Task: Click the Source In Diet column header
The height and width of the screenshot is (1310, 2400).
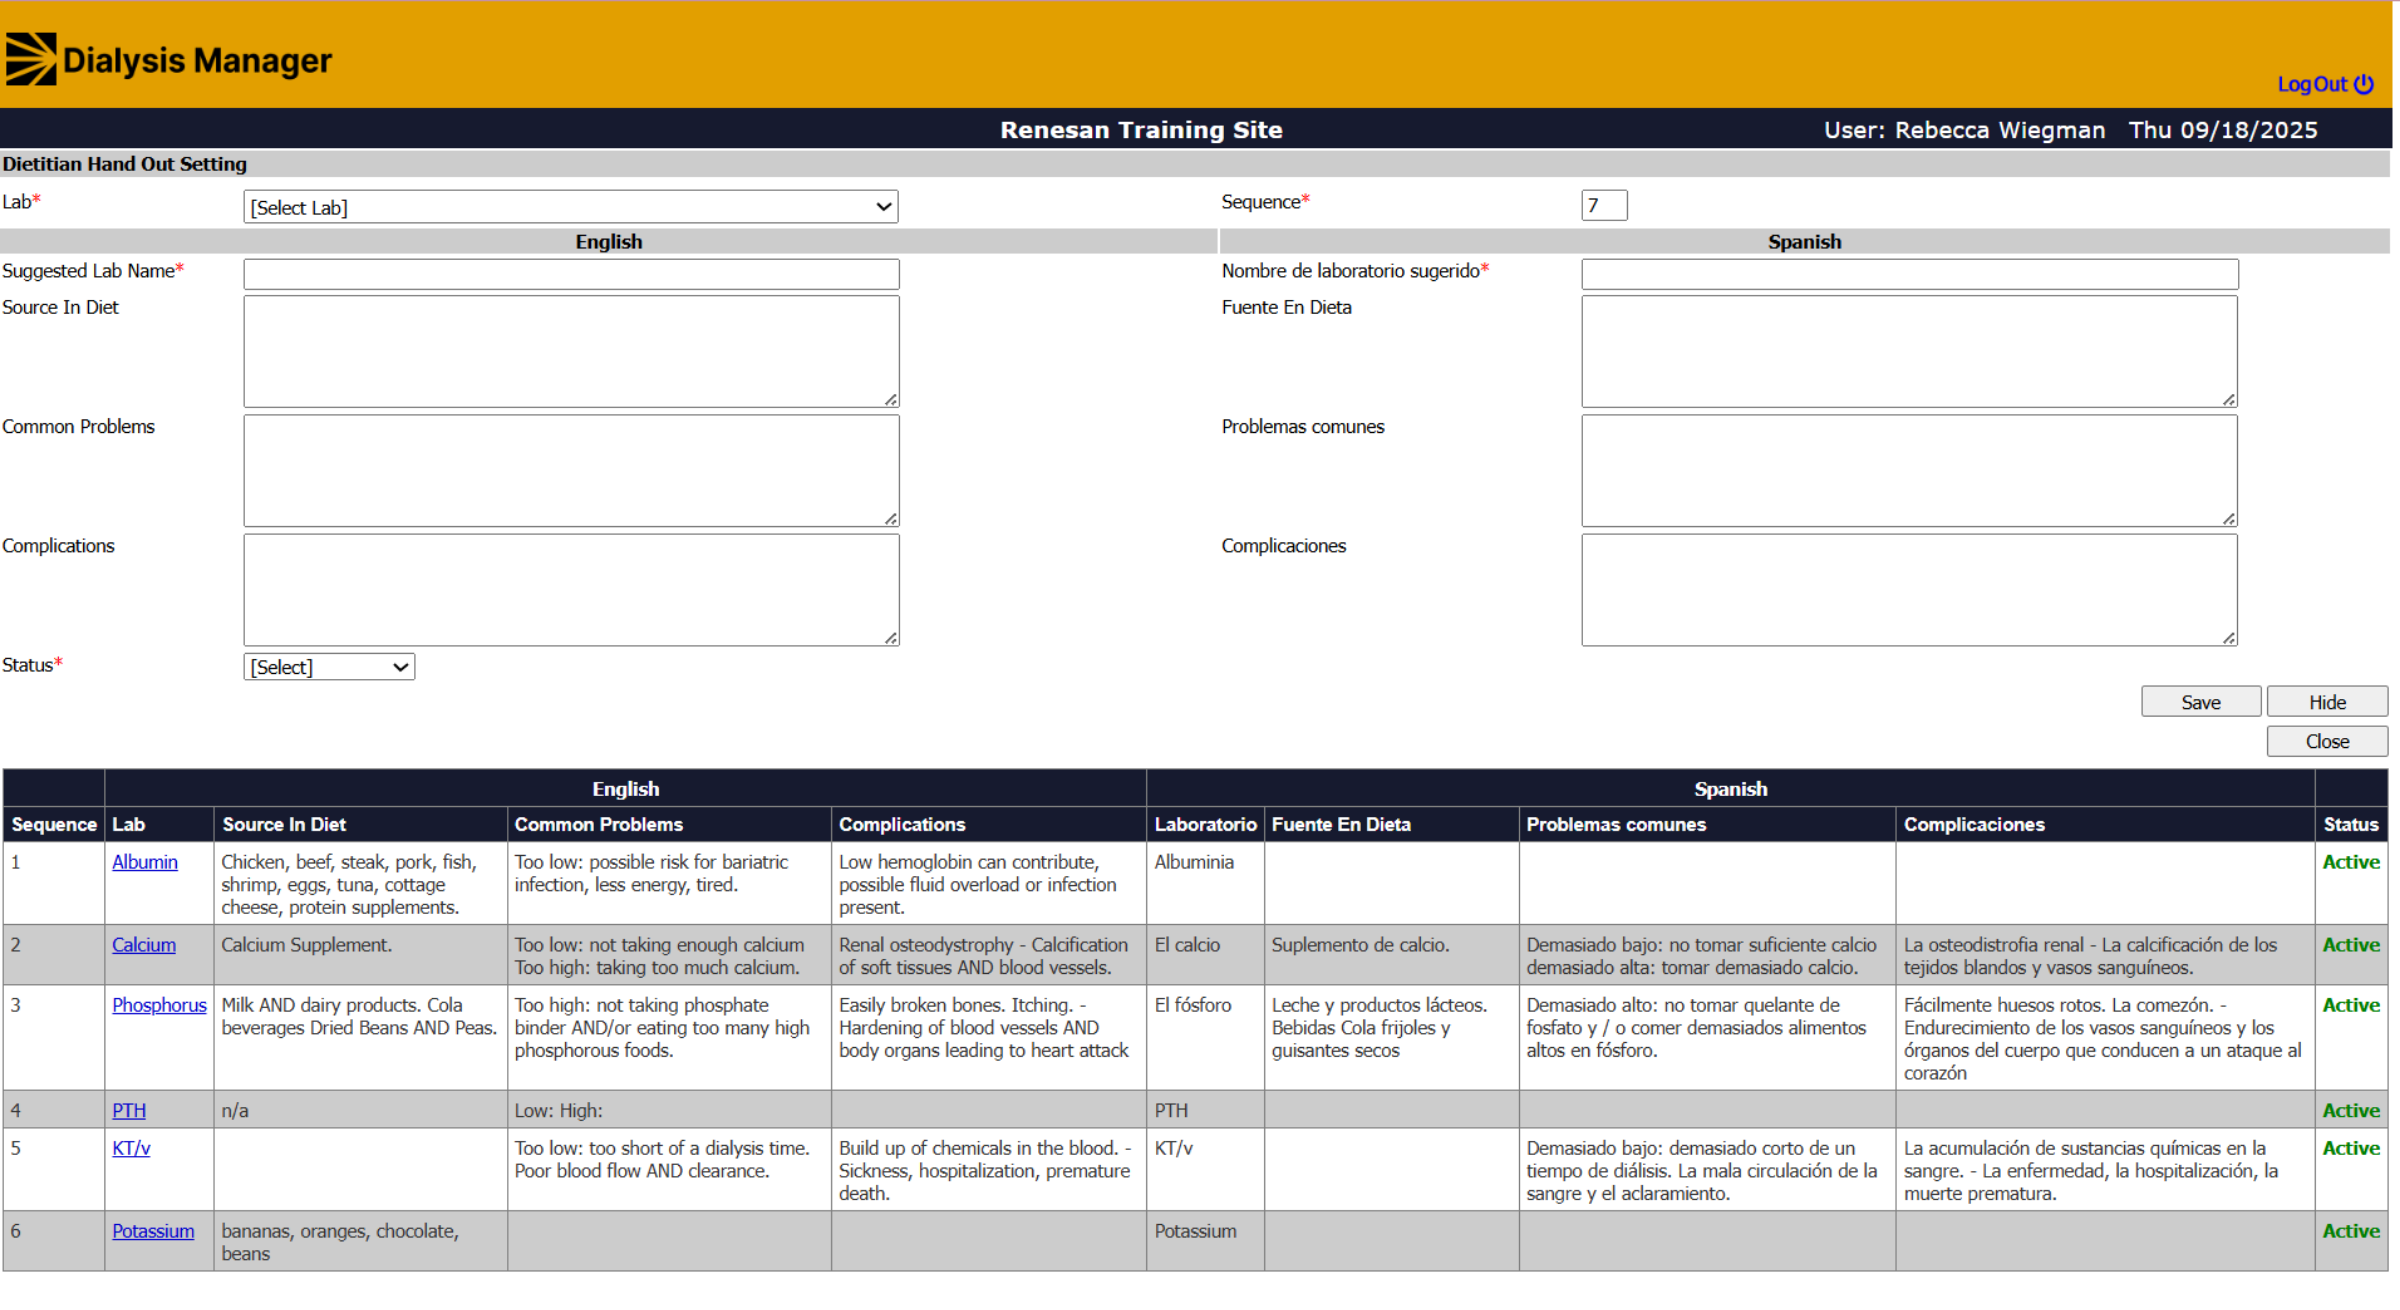Action: [x=360, y=824]
